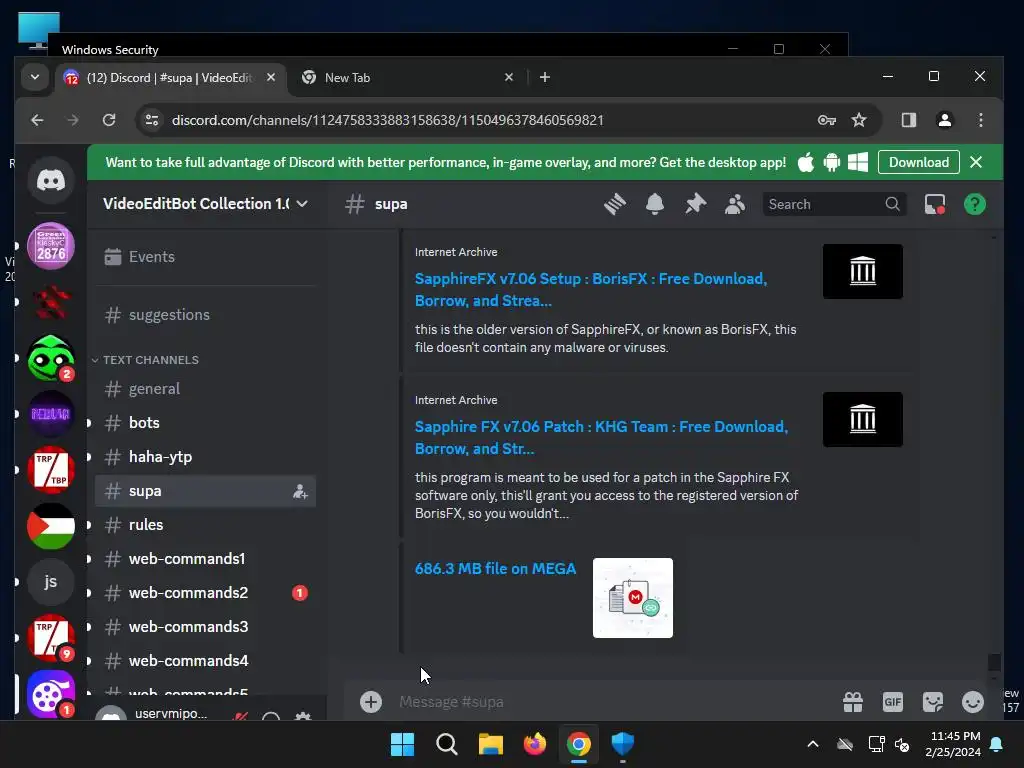The height and width of the screenshot is (768, 1024).
Task: Go back in browser history
Action: pyautogui.click(x=37, y=120)
